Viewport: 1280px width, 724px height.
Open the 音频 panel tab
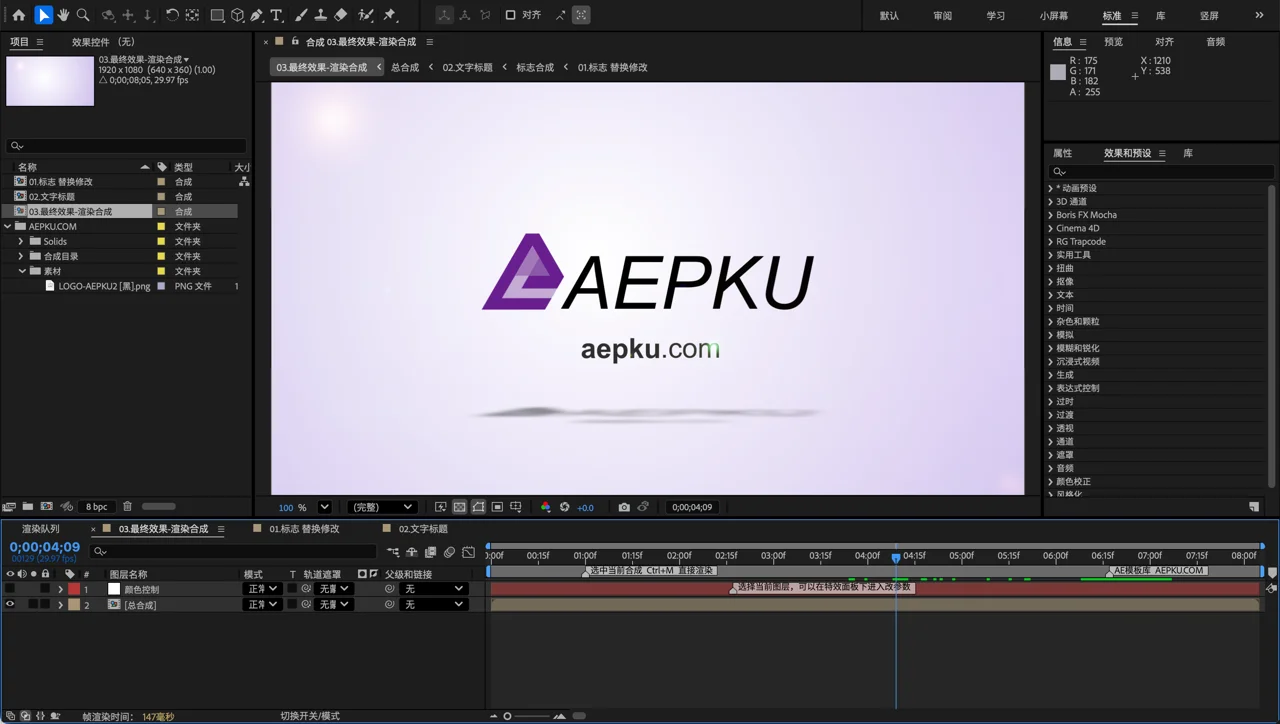1215,42
